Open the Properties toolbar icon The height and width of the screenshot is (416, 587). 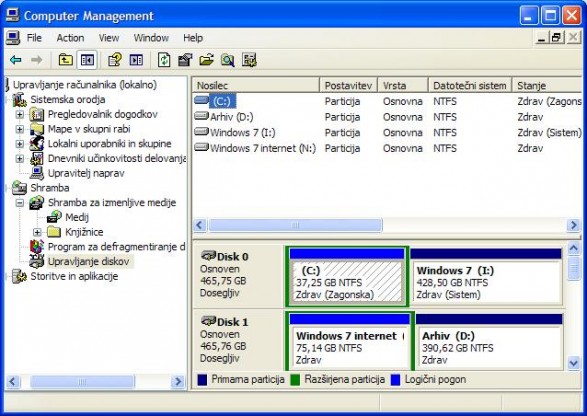point(185,60)
